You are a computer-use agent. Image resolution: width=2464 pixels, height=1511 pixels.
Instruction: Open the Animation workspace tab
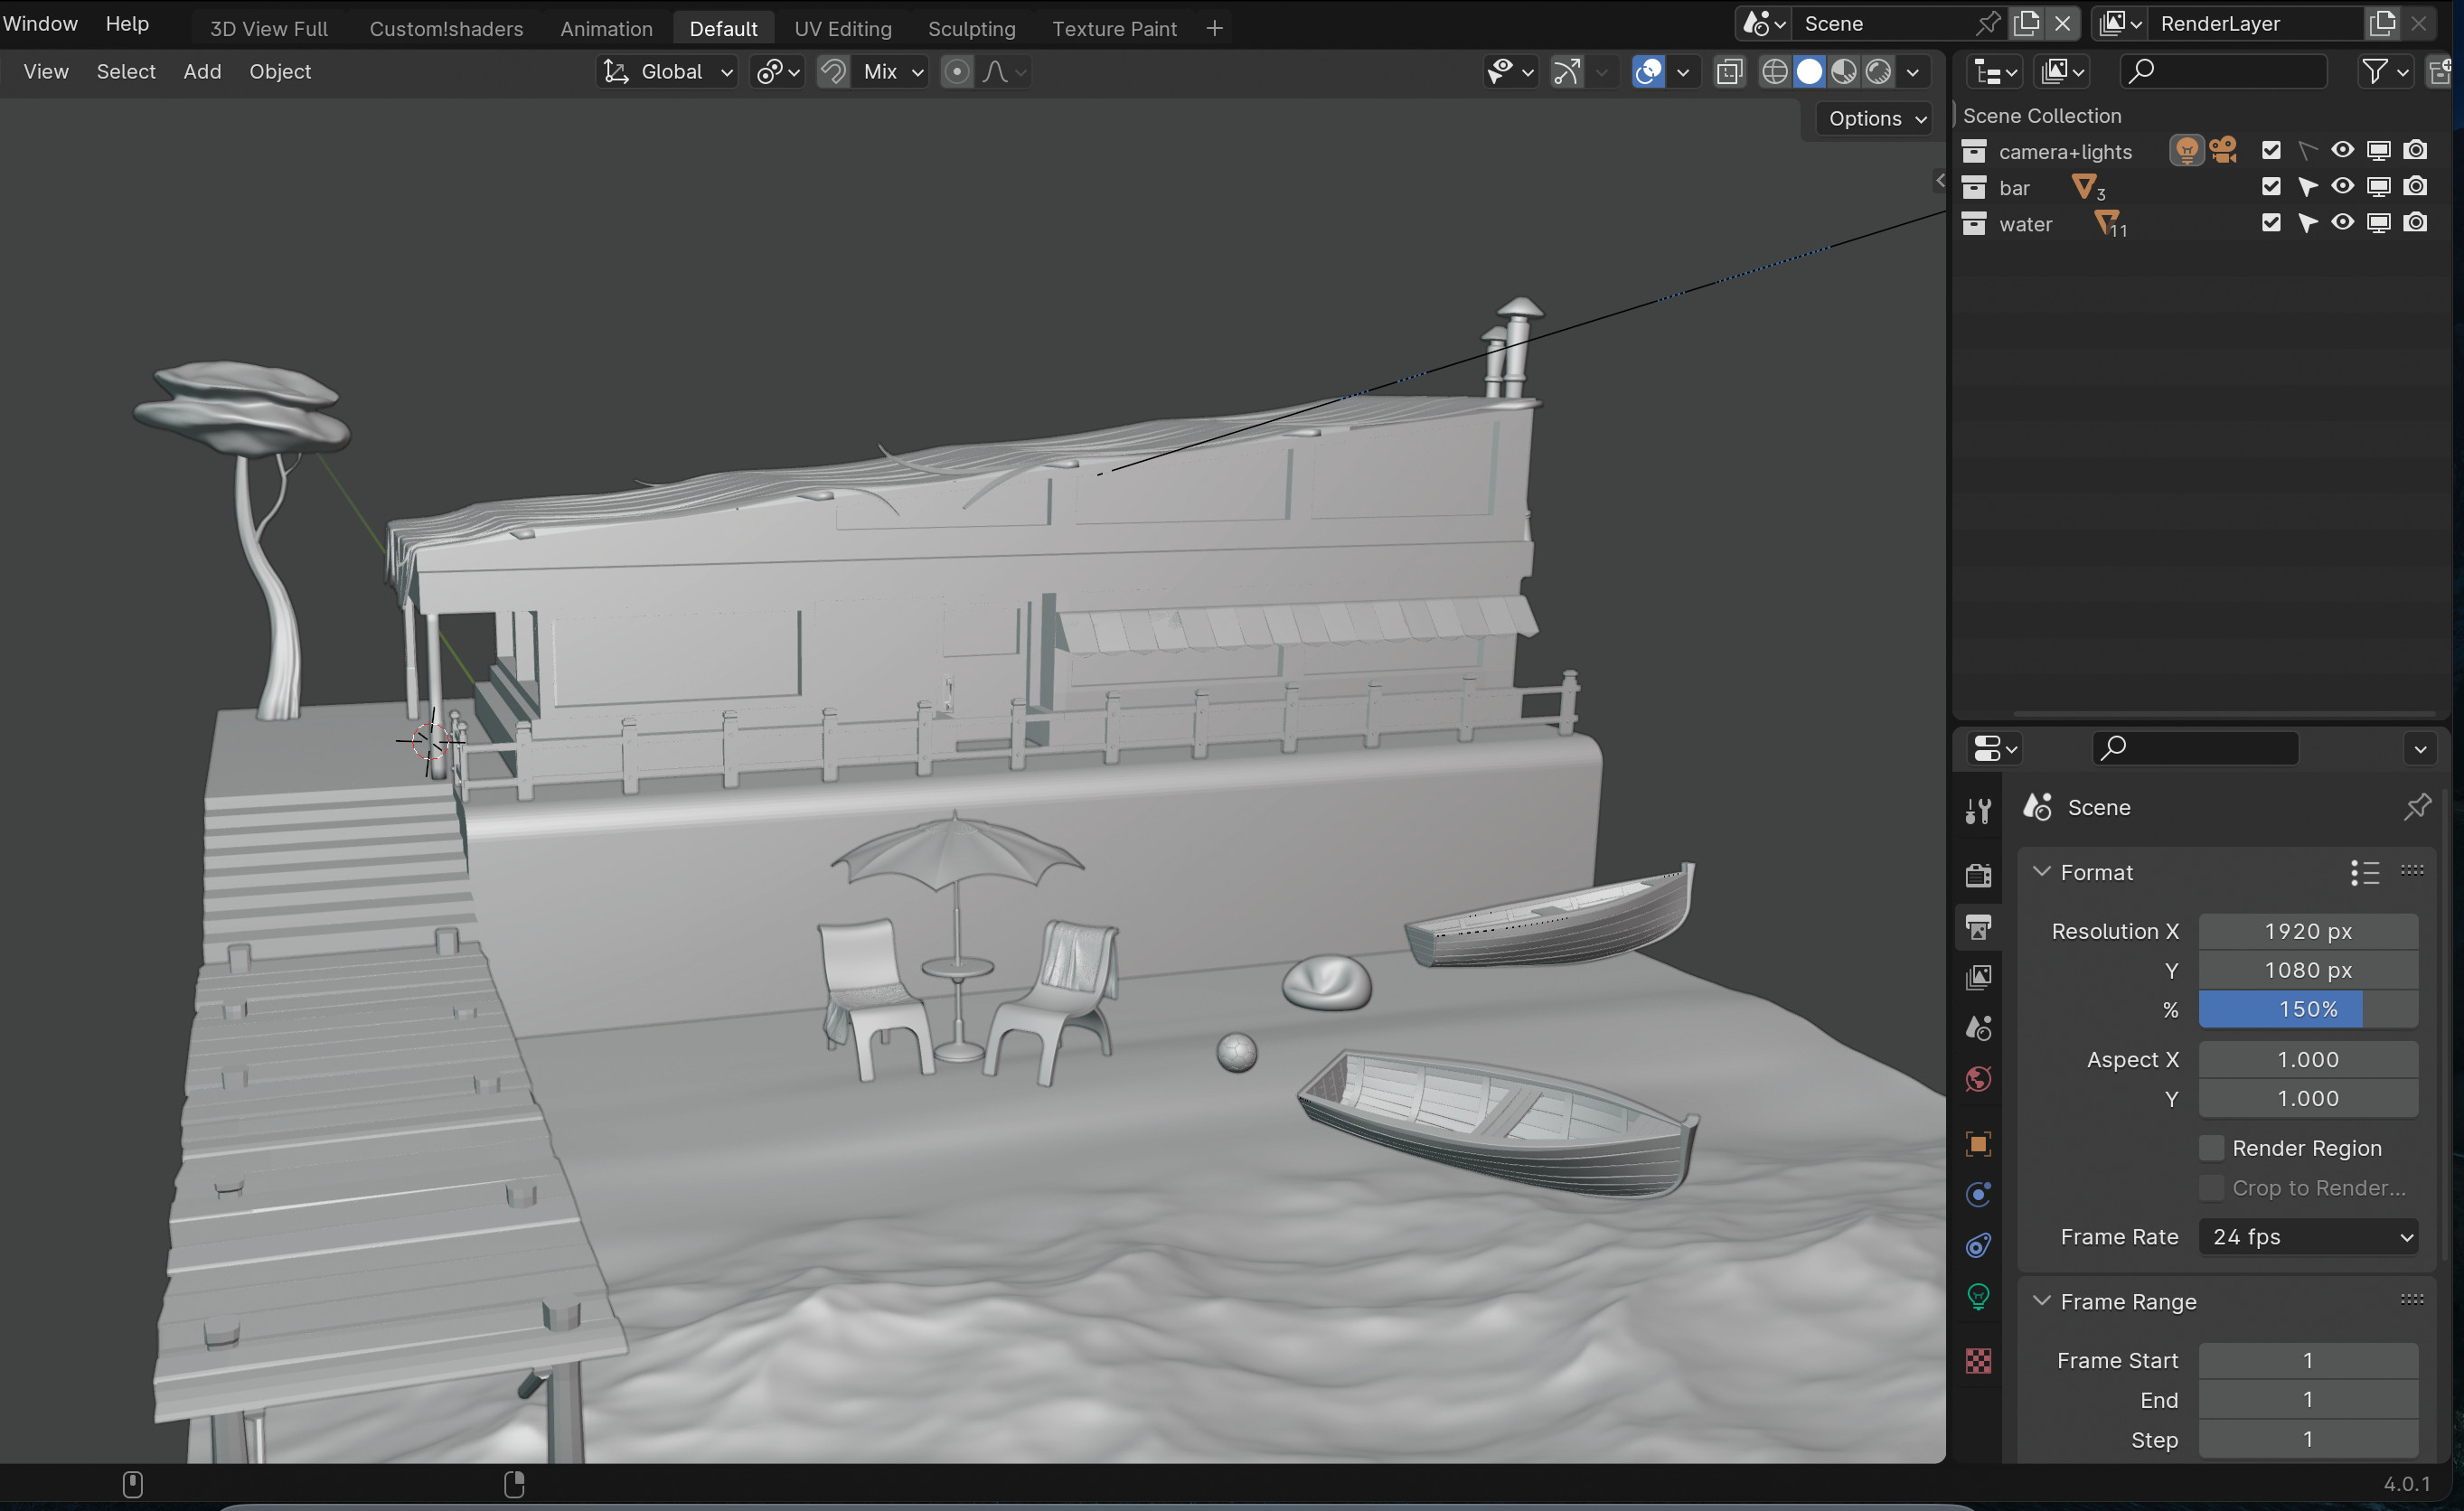click(606, 28)
